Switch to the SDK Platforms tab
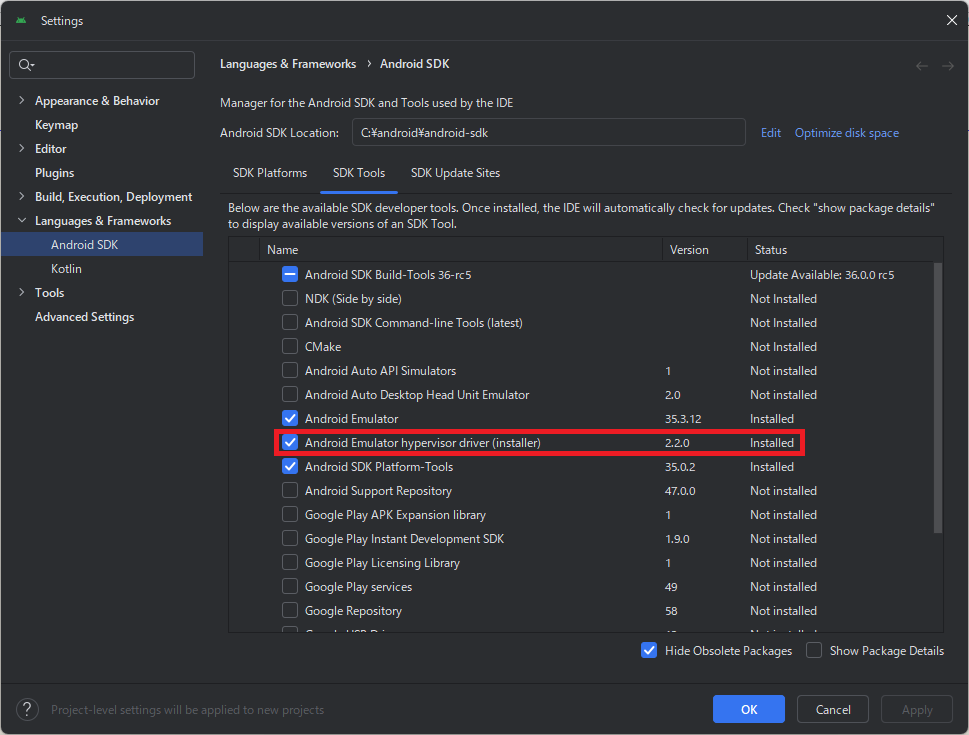Viewport: 969px width, 735px height. 270,173
